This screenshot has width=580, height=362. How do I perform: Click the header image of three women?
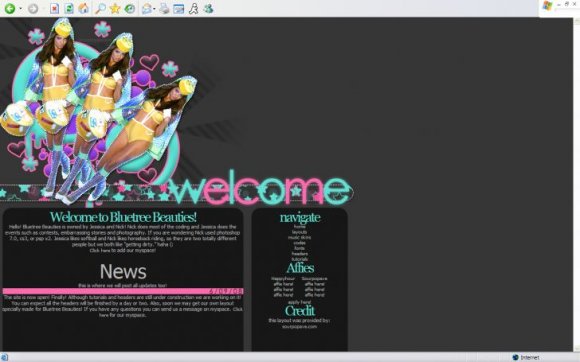(99, 111)
